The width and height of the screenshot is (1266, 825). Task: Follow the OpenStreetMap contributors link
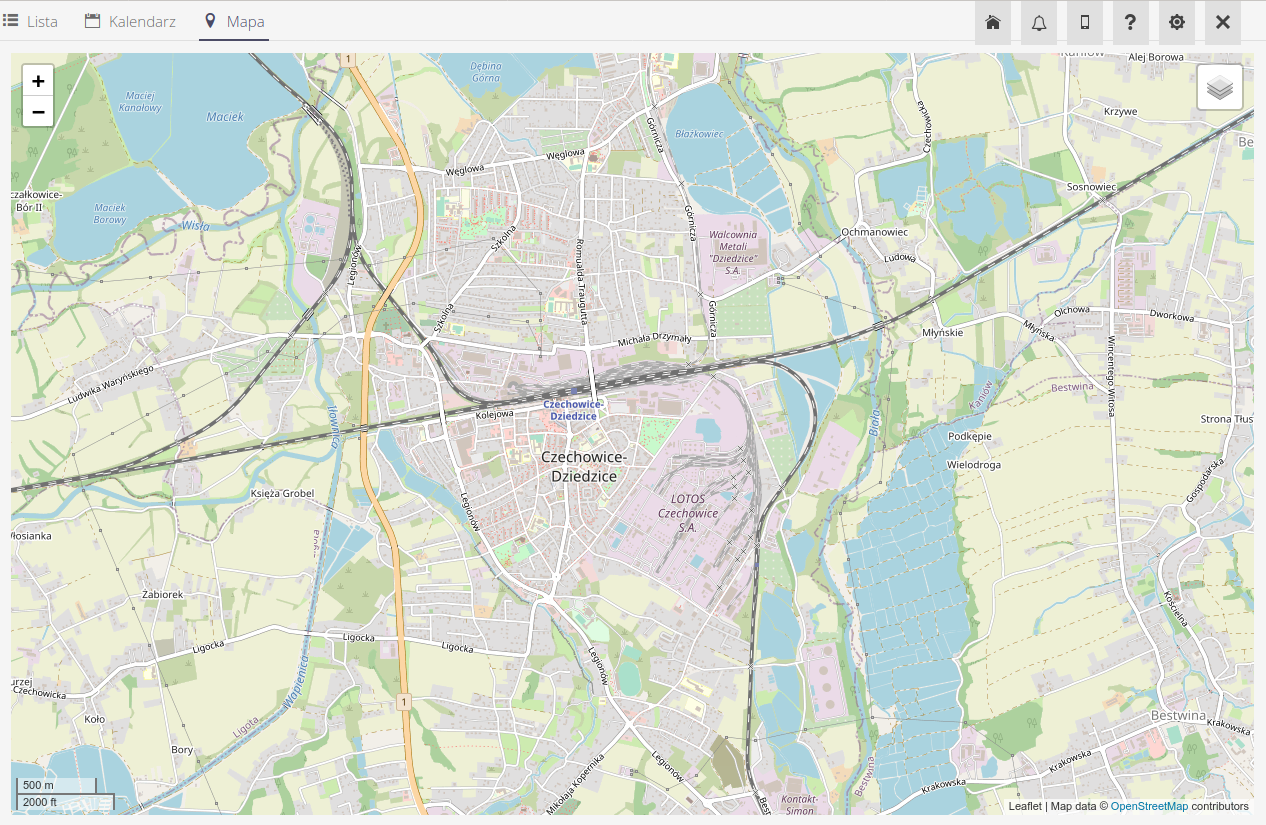[1149, 806]
